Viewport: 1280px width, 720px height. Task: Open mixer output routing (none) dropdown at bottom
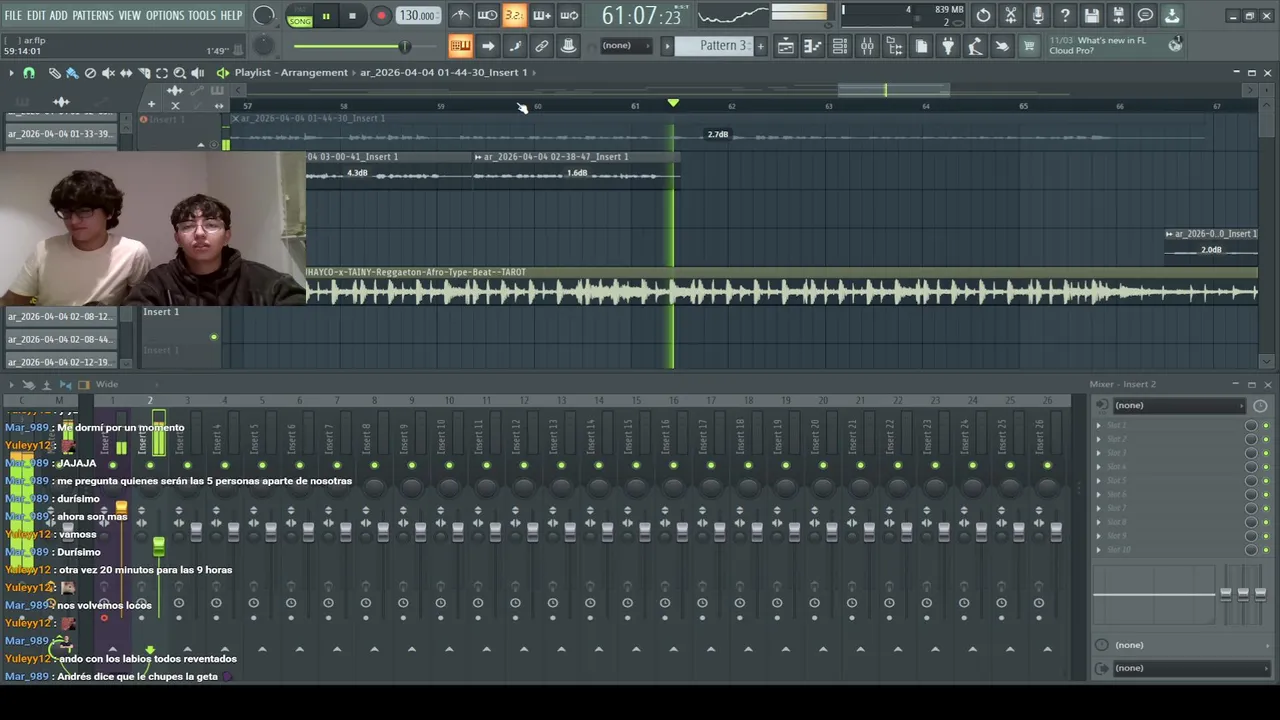point(1190,668)
